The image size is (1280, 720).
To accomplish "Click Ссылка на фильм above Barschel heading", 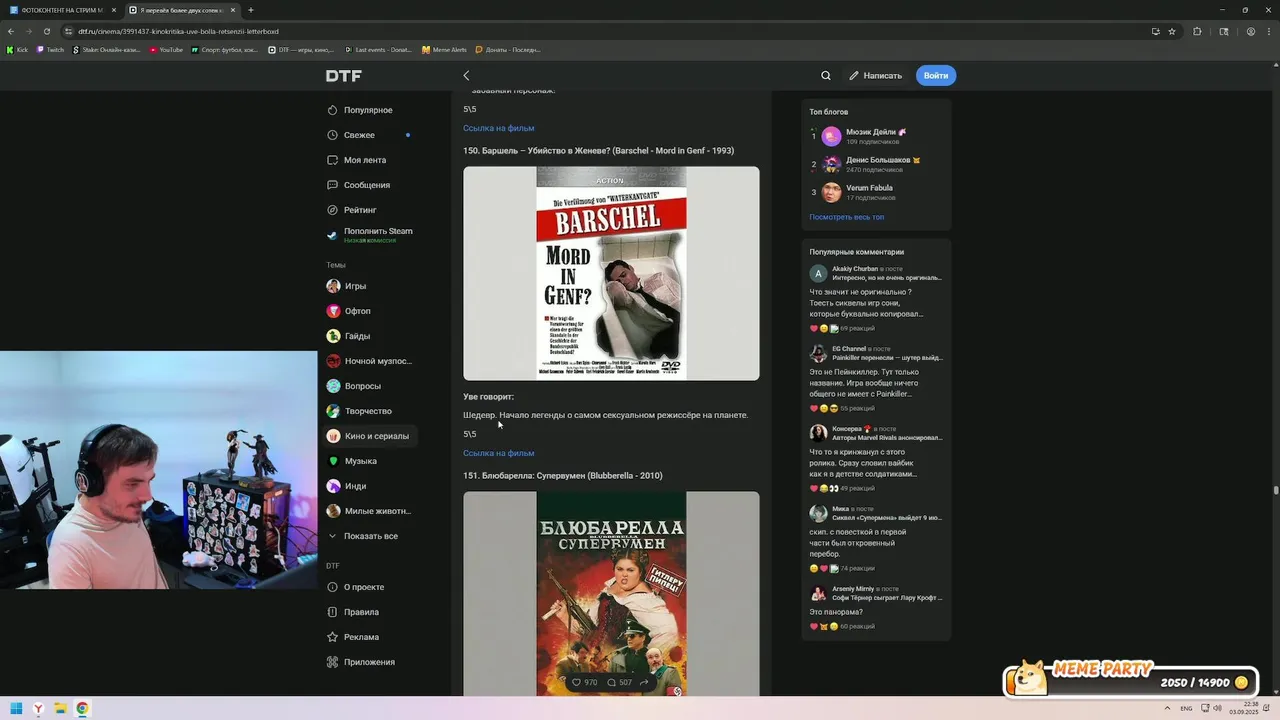I will click(x=498, y=128).
